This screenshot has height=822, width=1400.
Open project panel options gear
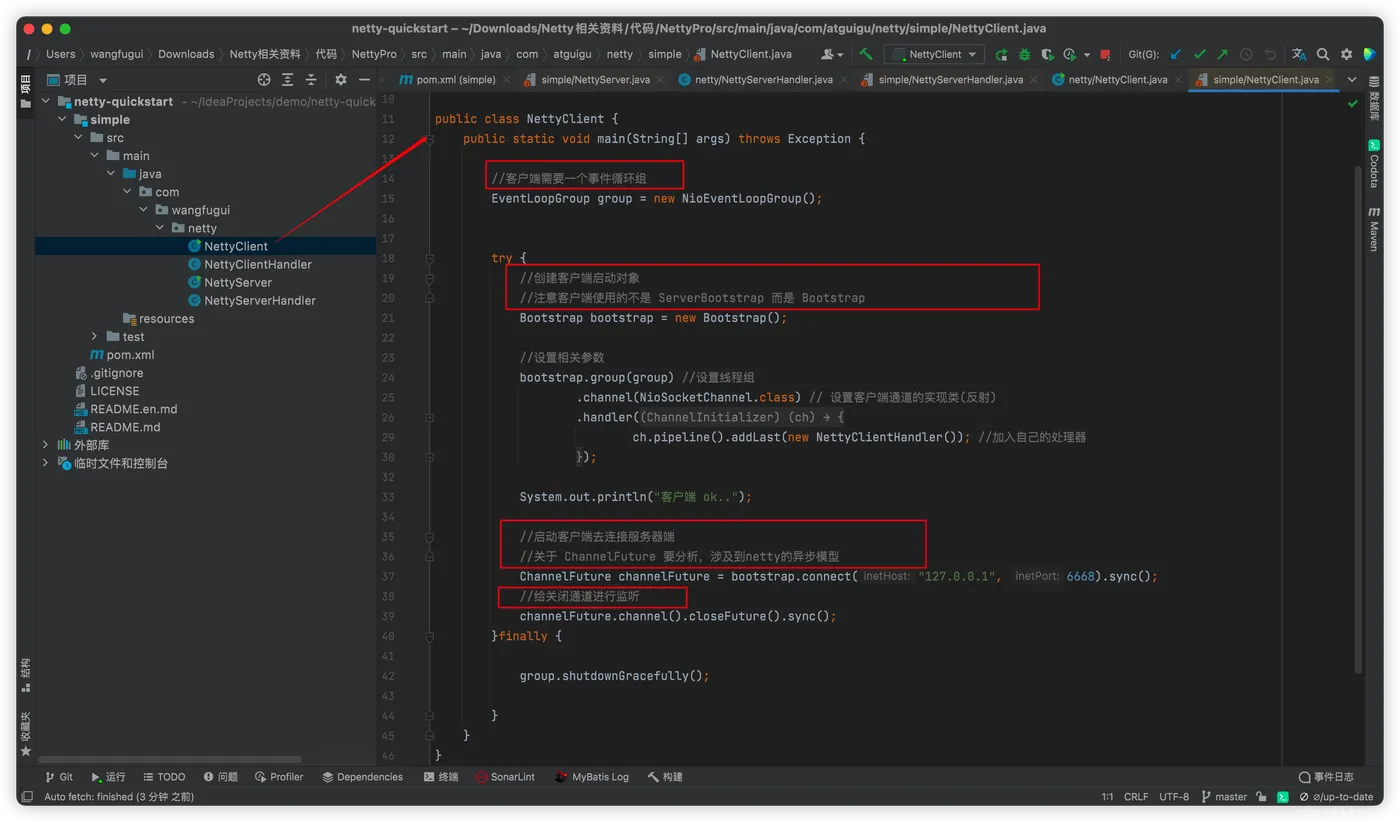[341, 79]
